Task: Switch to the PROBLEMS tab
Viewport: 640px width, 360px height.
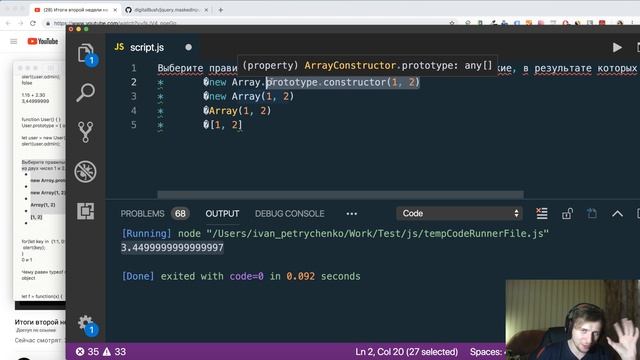Action: pyautogui.click(x=142, y=213)
